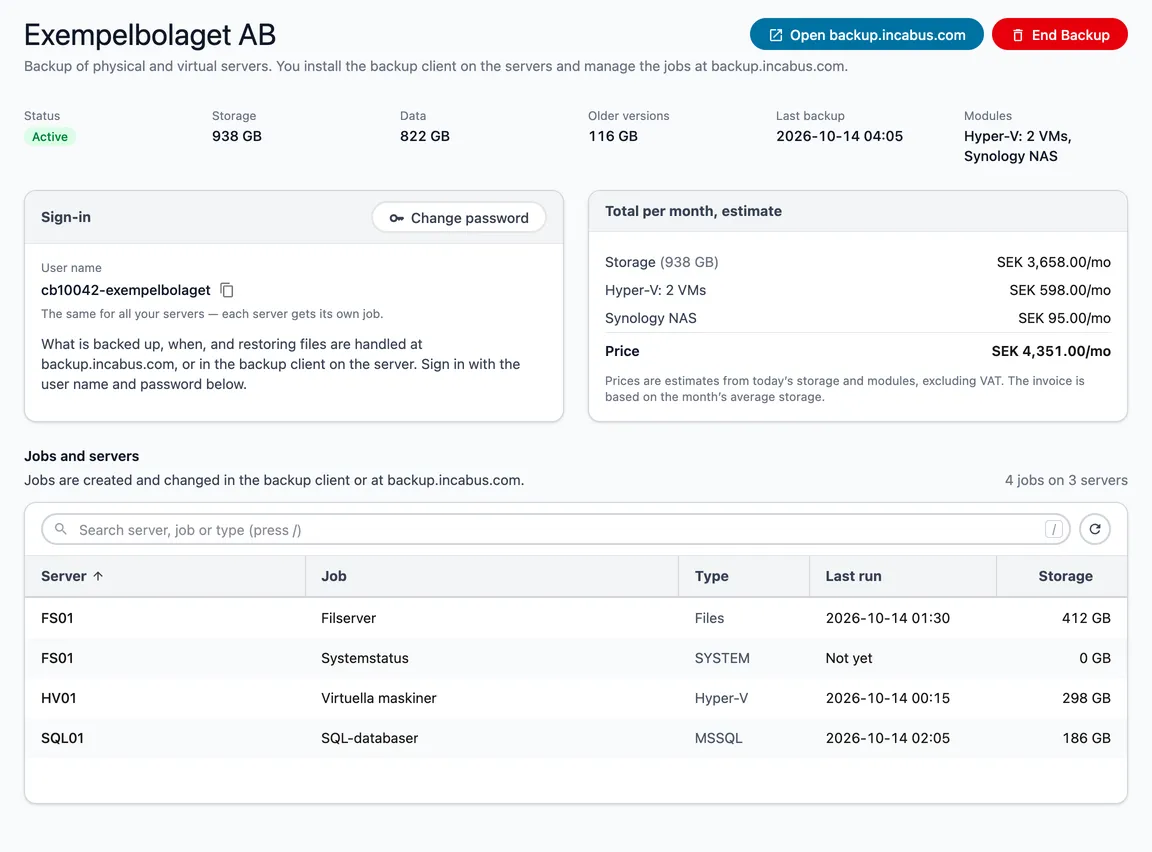Viewport: 1152px width, 852px height.
Task: Click the total price SEK 4,351.00/mo
Action: click(x=1051, y=351)
